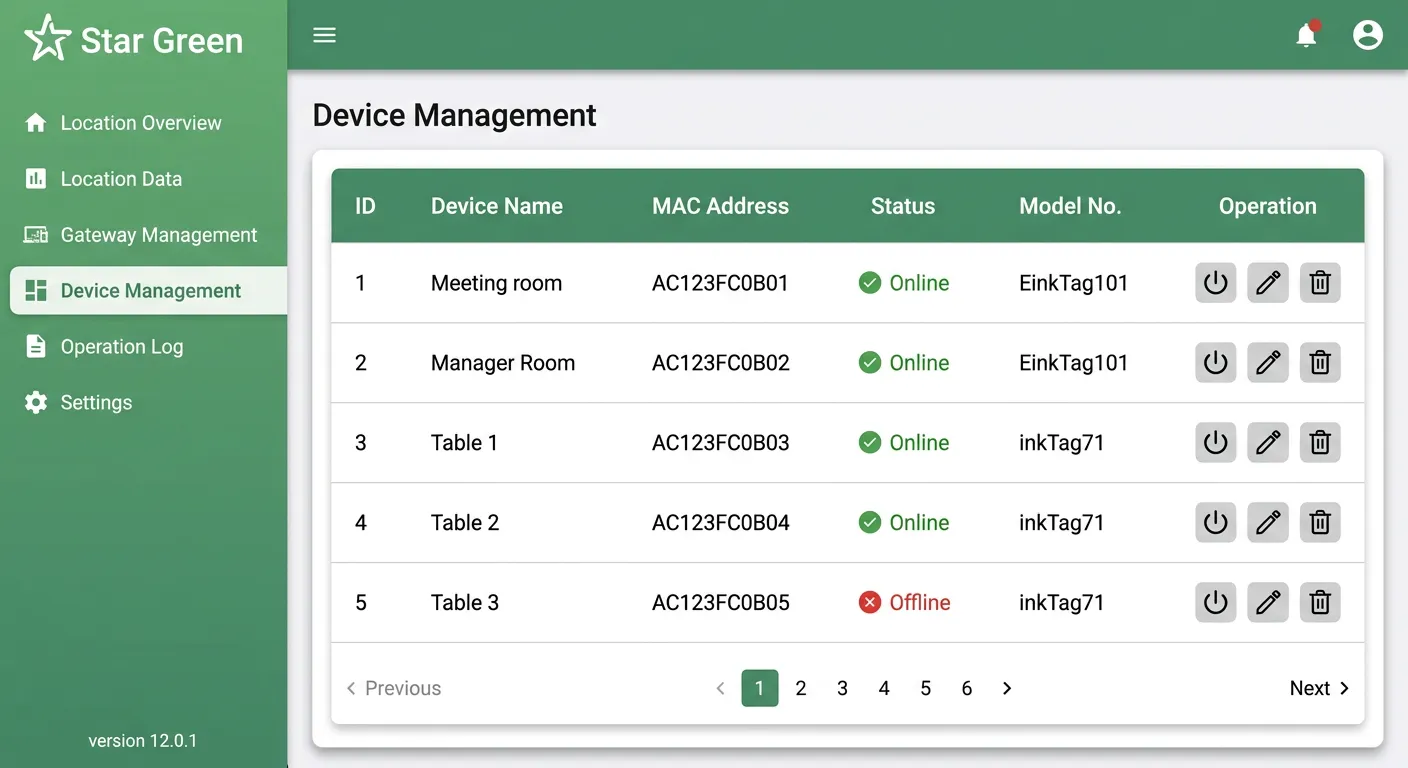
Task: Click the left chevron beside page 1
Action: pyautogui.click(x=720, y=688)
